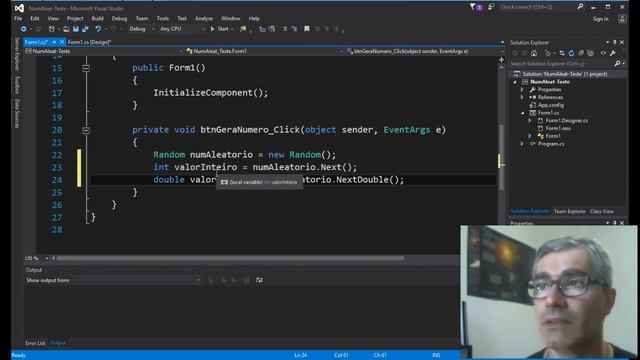Collapse the Form1.cs tree node
Screen dimensions: 640x360
(x=523, y=113)
